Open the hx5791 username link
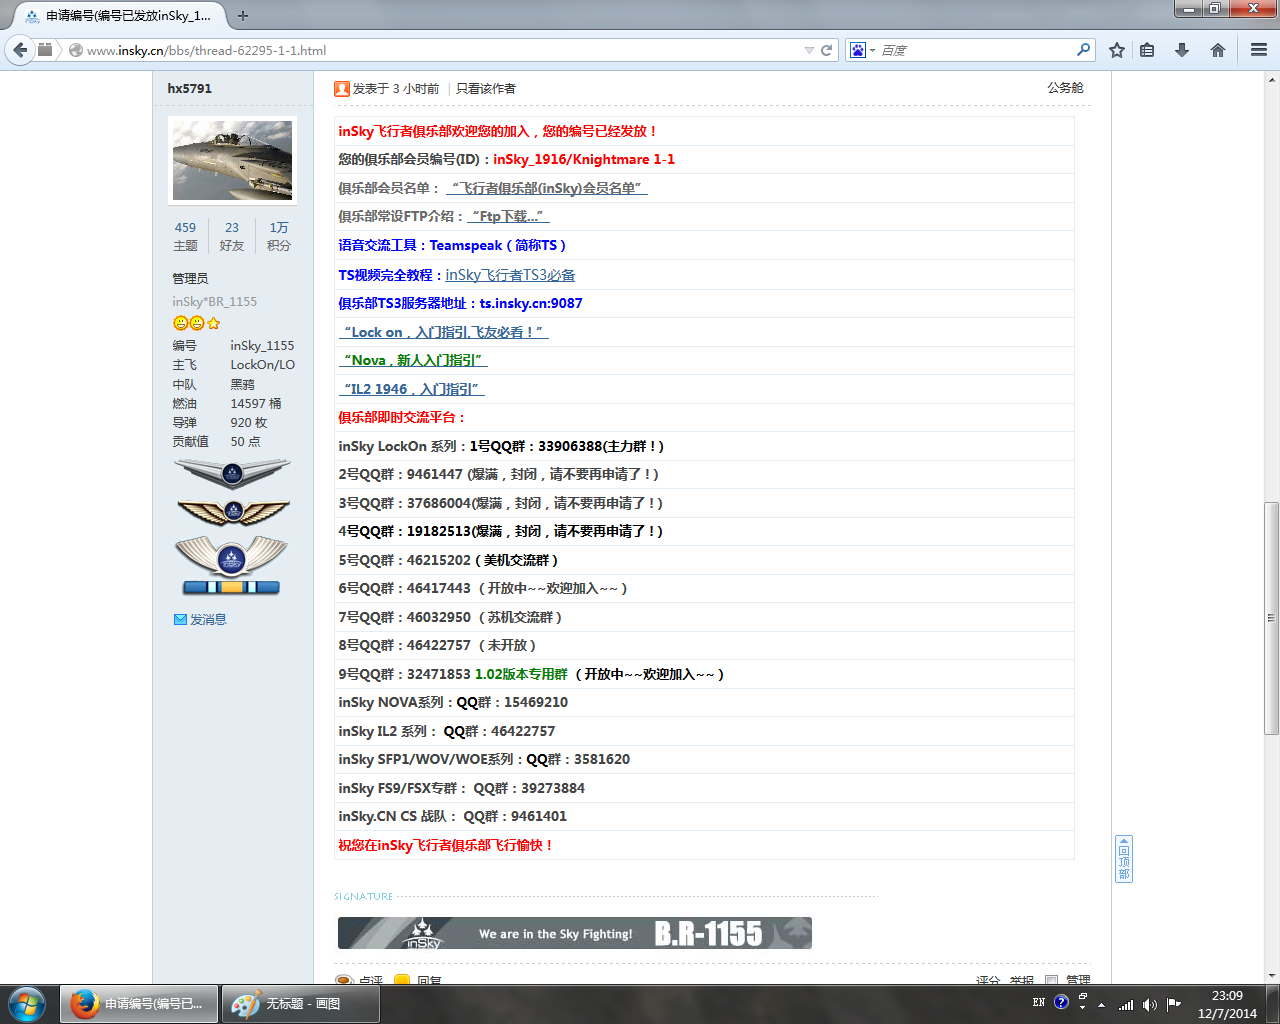This screenshot has width=1280, height=1024. click(x=190, y=88)
